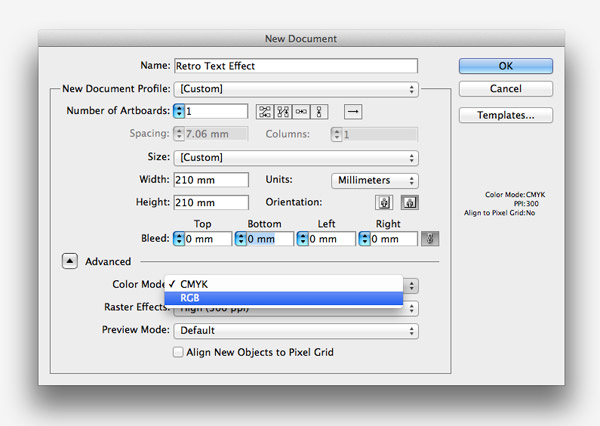This screenshot has height=426, width=600.
Task: Toggle the bleed link chain icon
Action: (429, 239)
